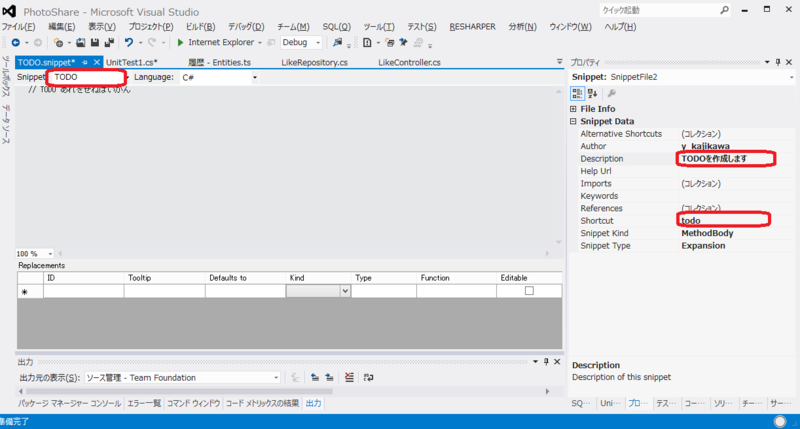Screen dimensions: 800x429
Task: Click the ID cell in Replacements row
Action: click(x=84, y=291)
